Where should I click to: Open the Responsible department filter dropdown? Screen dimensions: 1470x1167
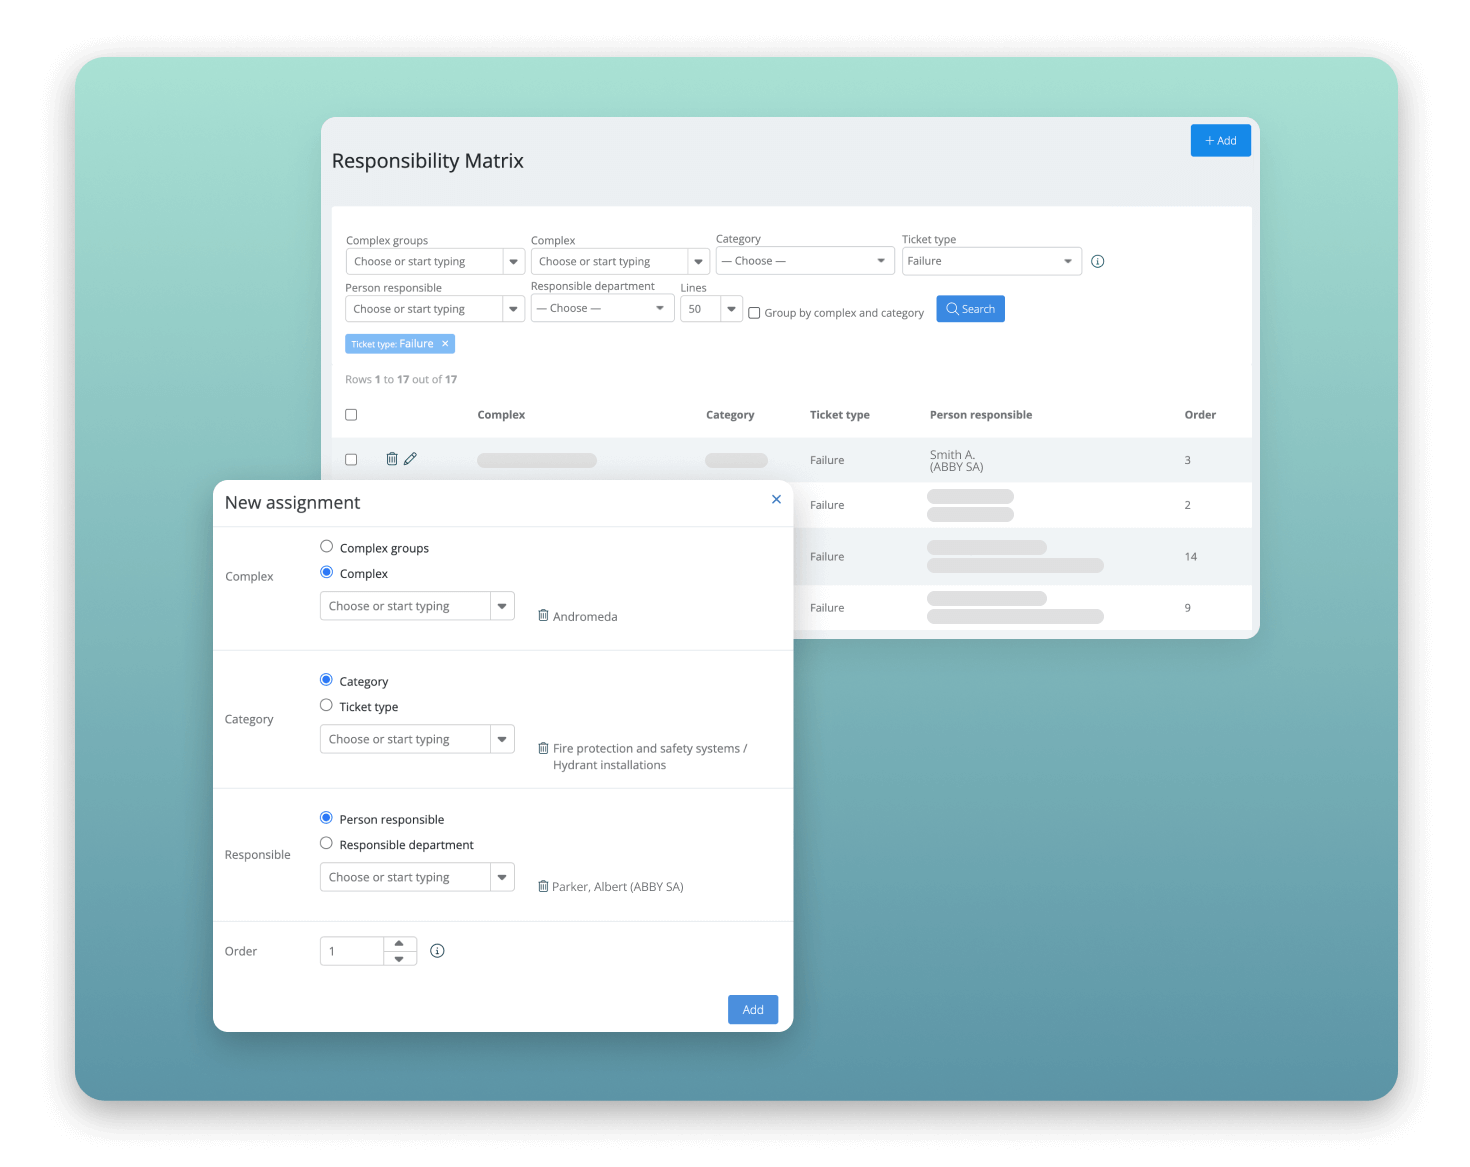click(x=659, y=308)
